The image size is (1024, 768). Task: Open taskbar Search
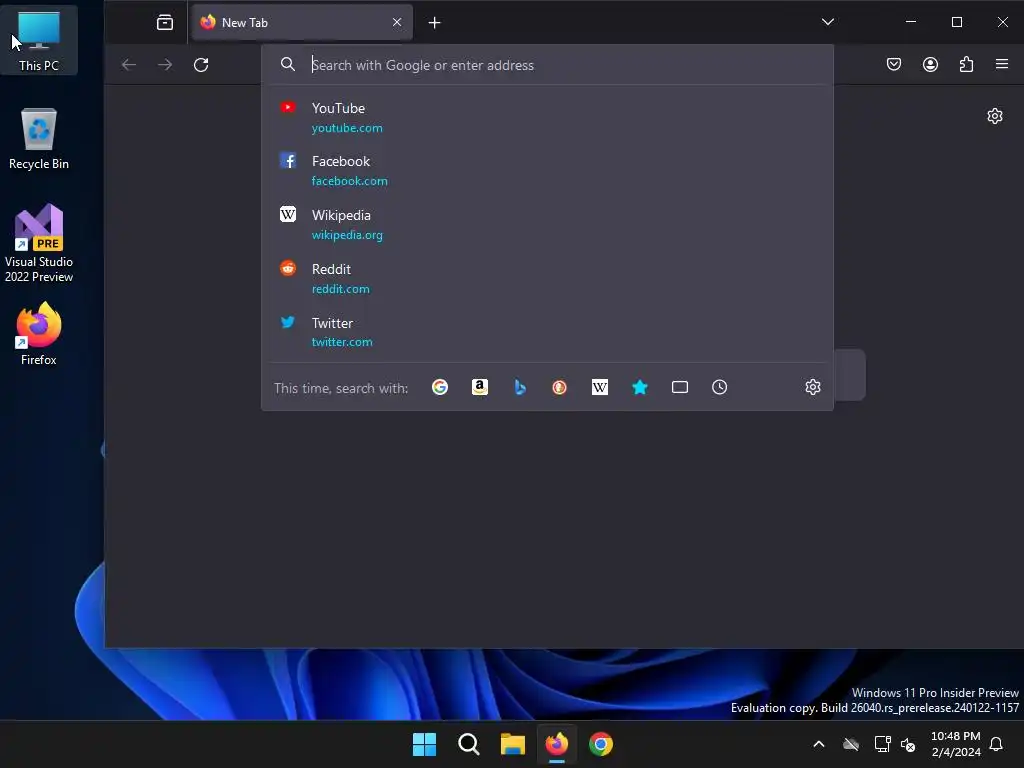coord(468,744)
